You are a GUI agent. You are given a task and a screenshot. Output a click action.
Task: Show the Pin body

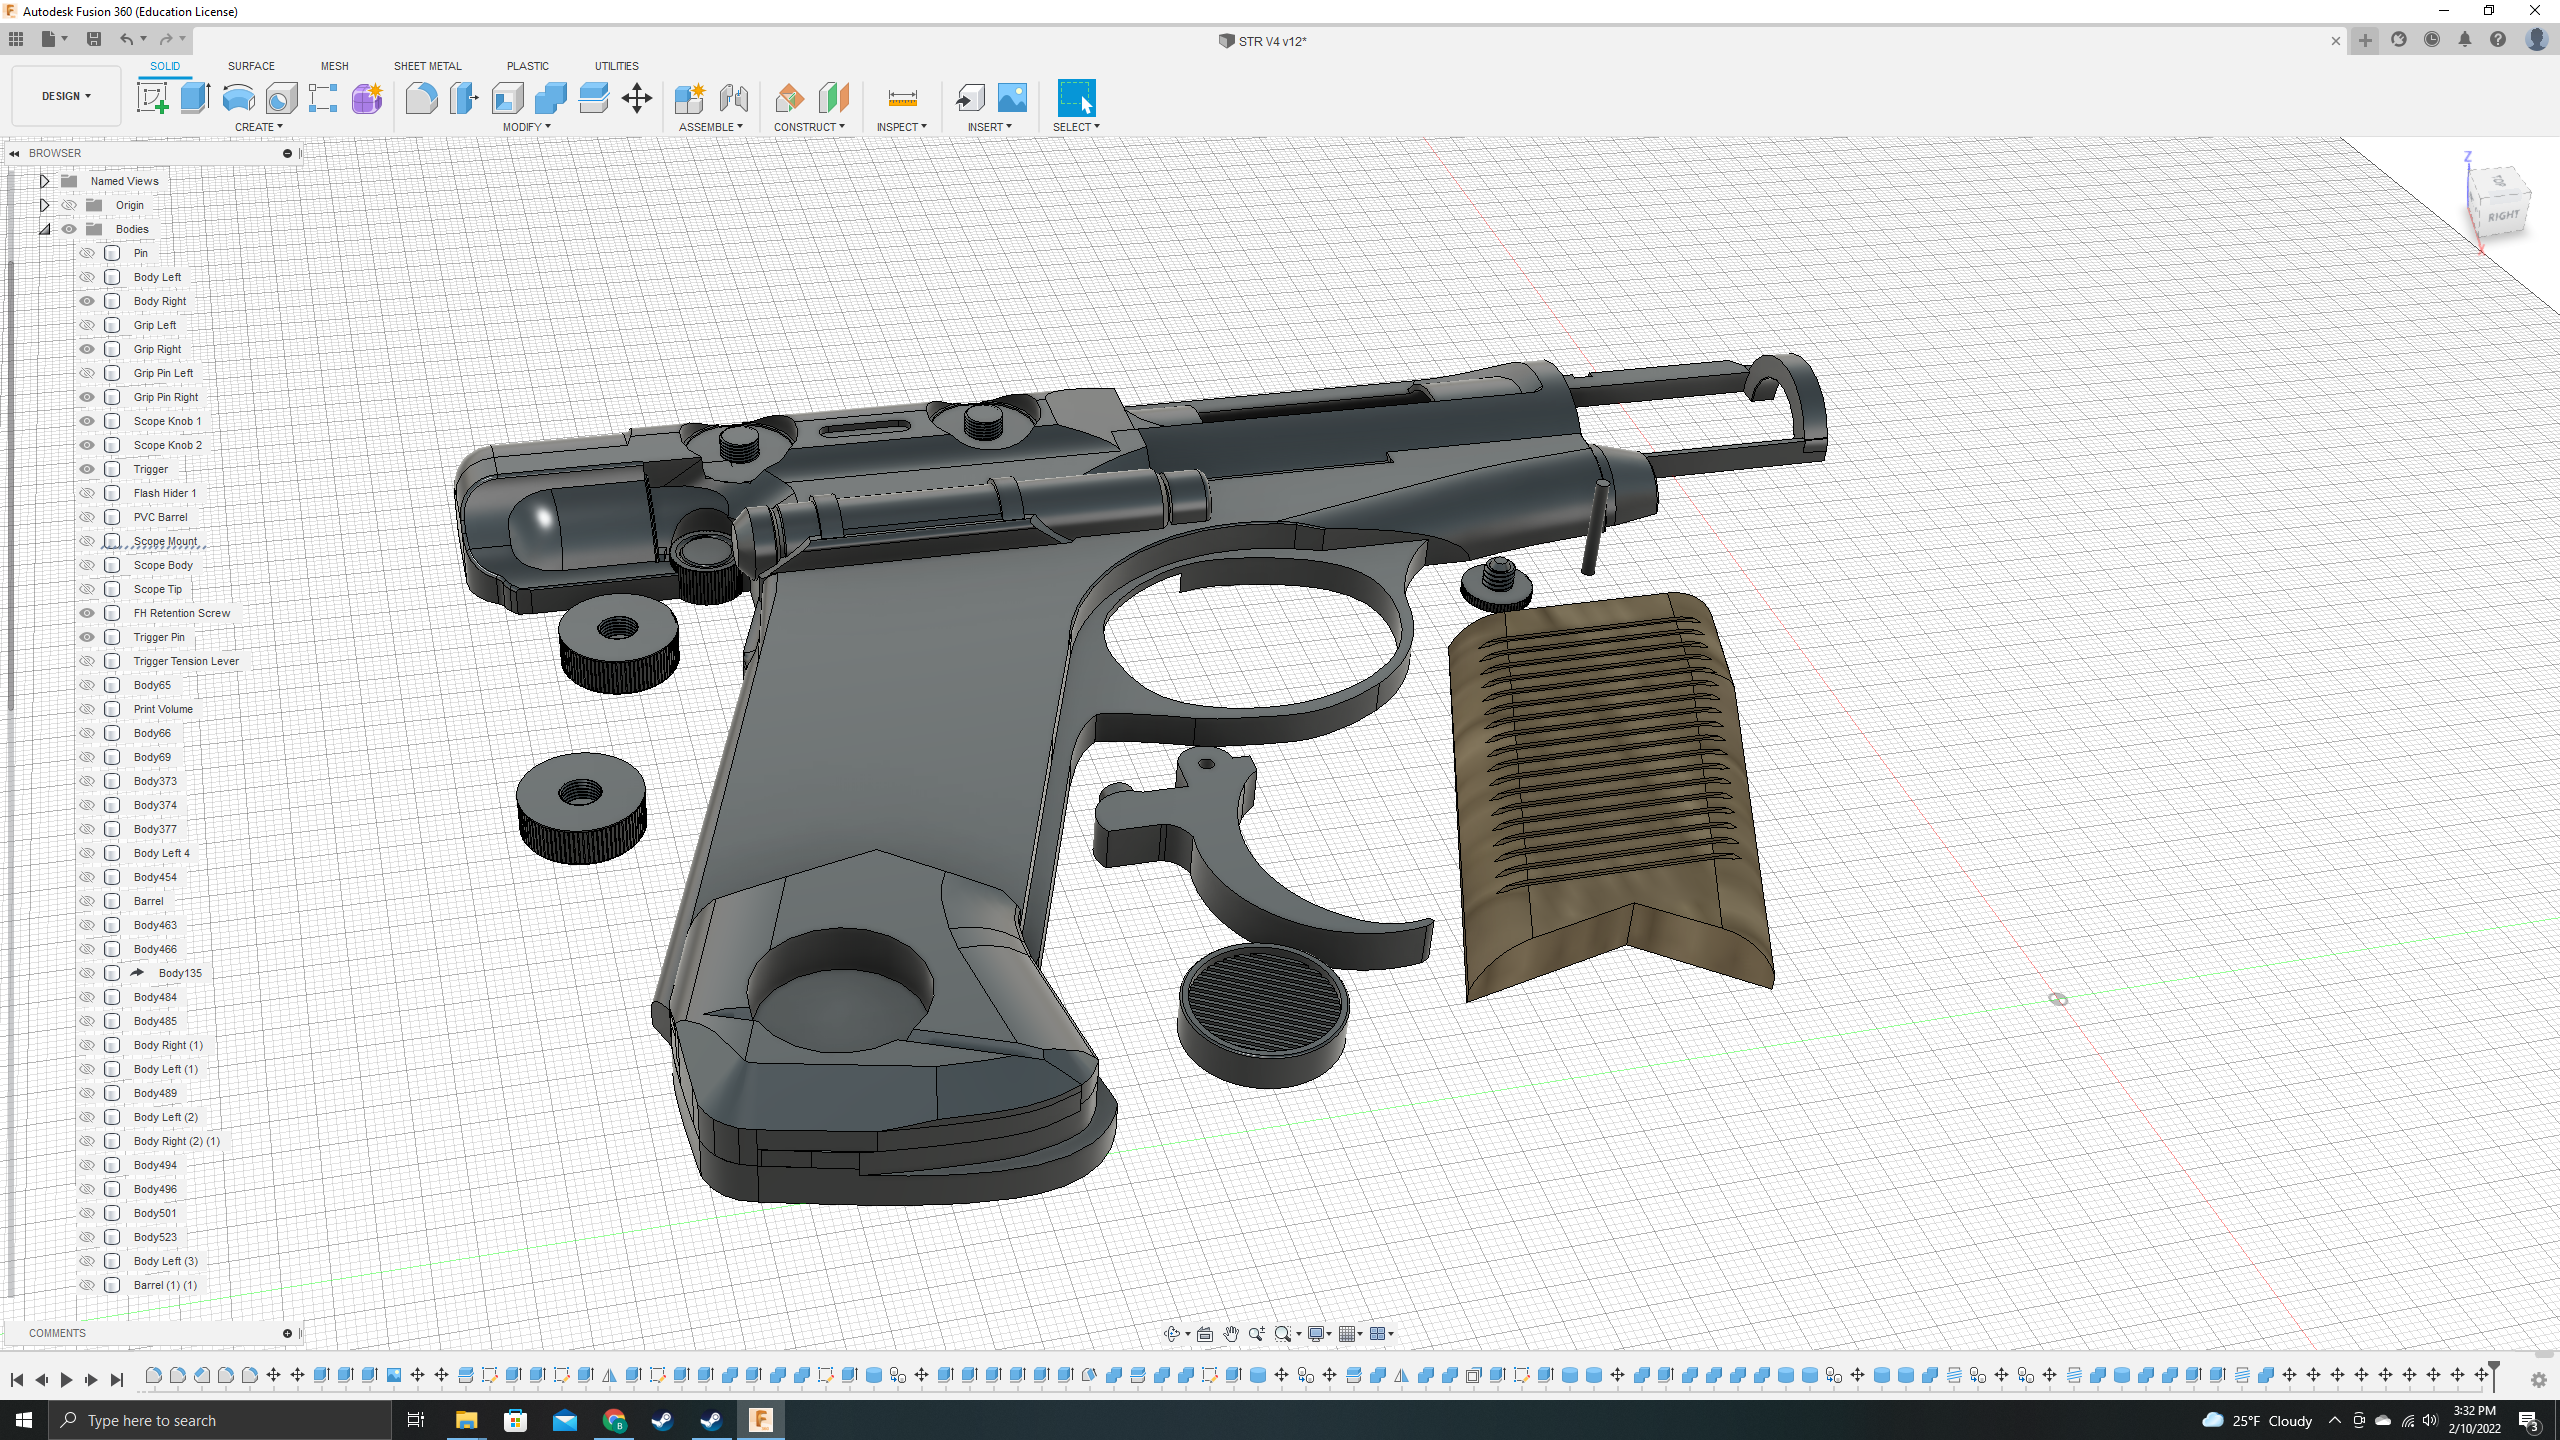point(87,253)
